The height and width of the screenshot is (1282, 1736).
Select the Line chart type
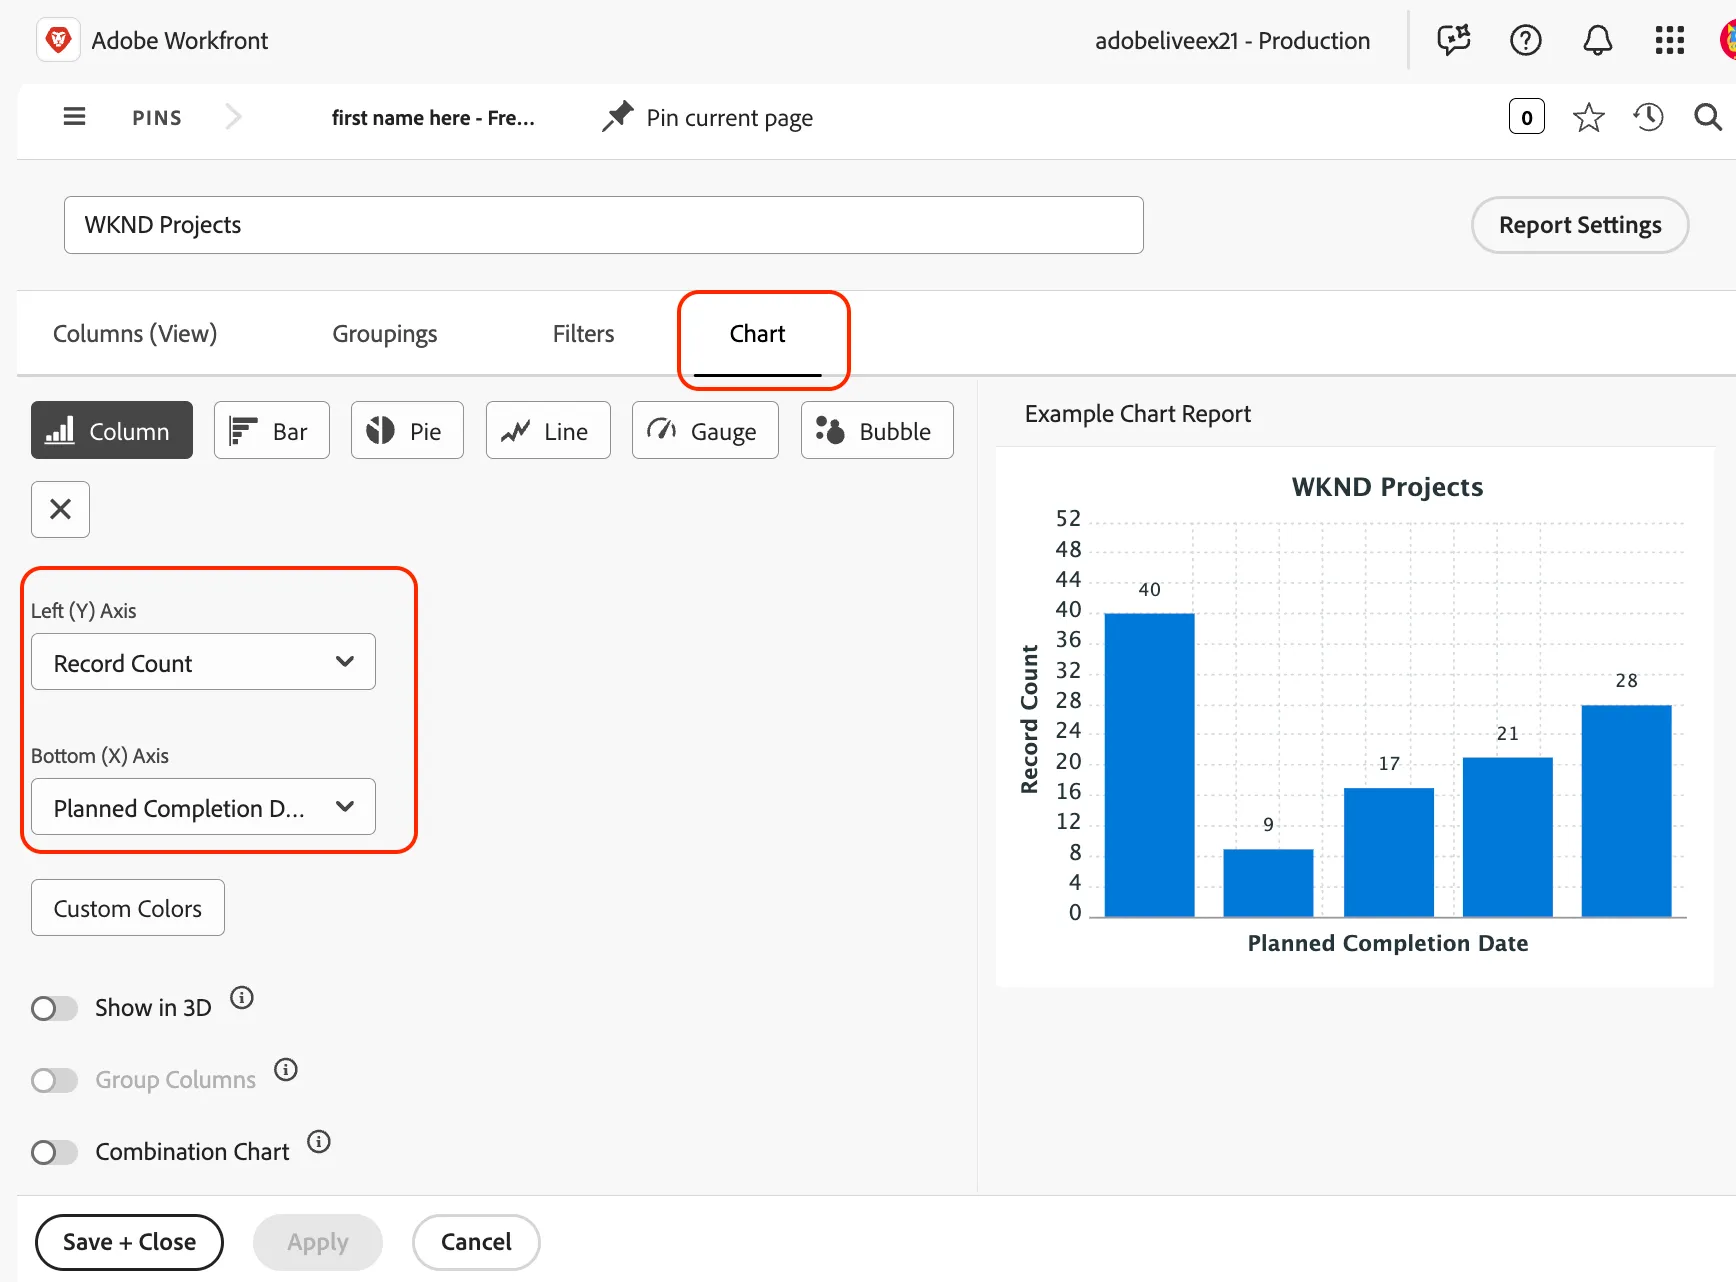548,430
